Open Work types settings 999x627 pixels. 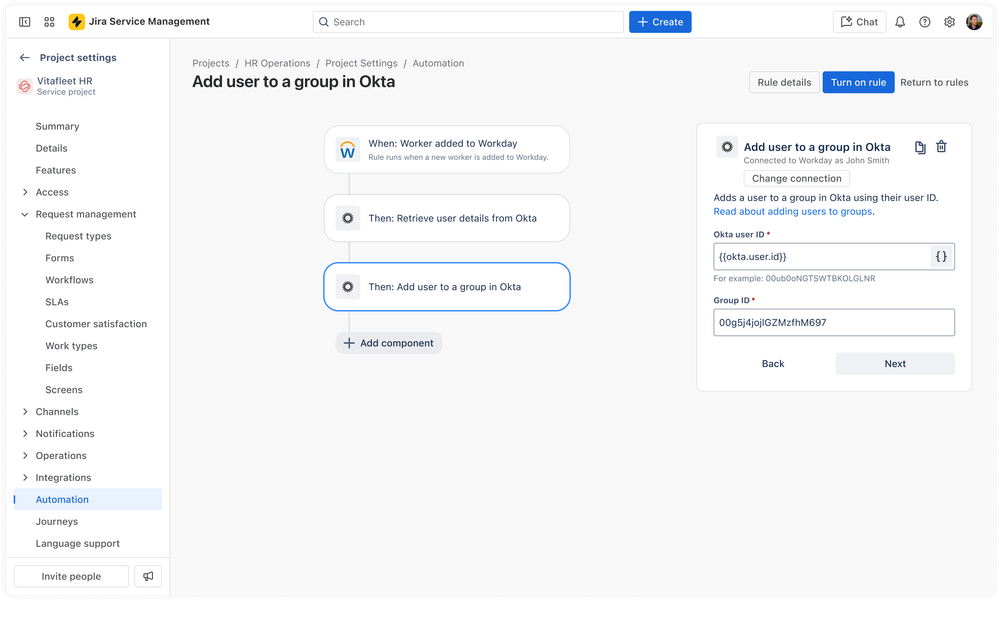(71, 346)
